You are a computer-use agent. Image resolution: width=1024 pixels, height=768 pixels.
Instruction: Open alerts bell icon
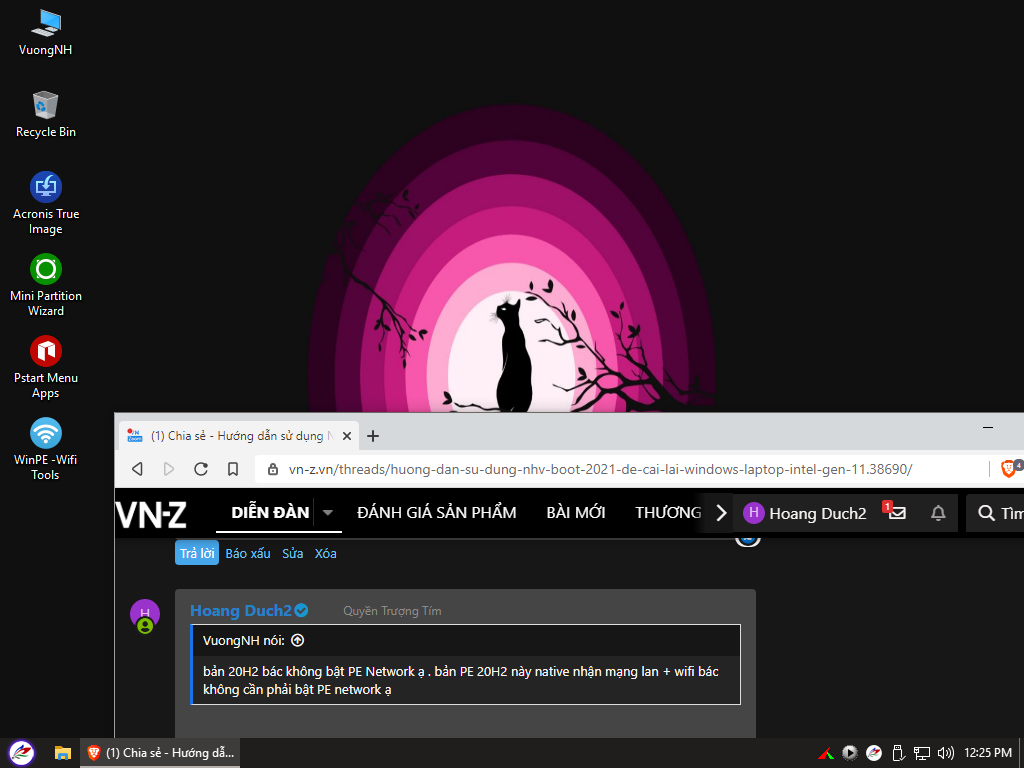(938, 513)
